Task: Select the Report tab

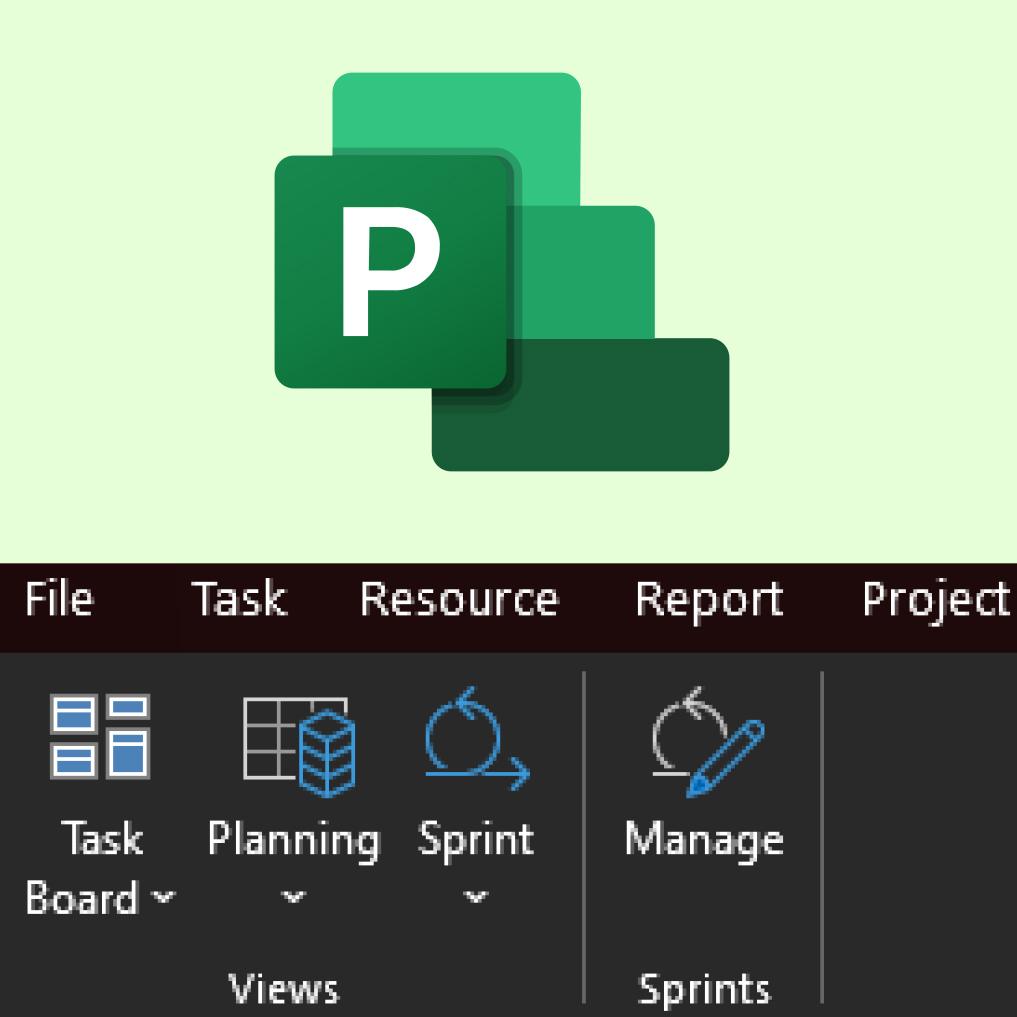Action: pyautogui.click(x=710, y=601)
